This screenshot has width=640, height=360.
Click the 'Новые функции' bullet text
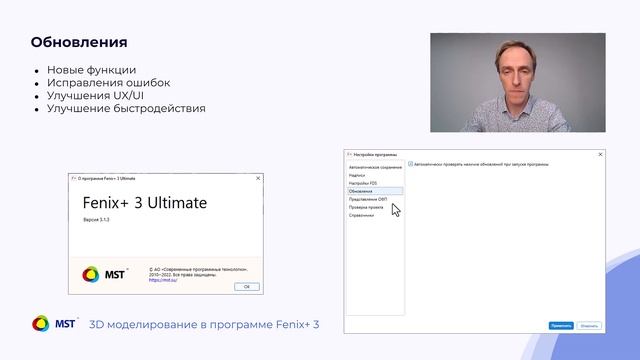(91, 70)
